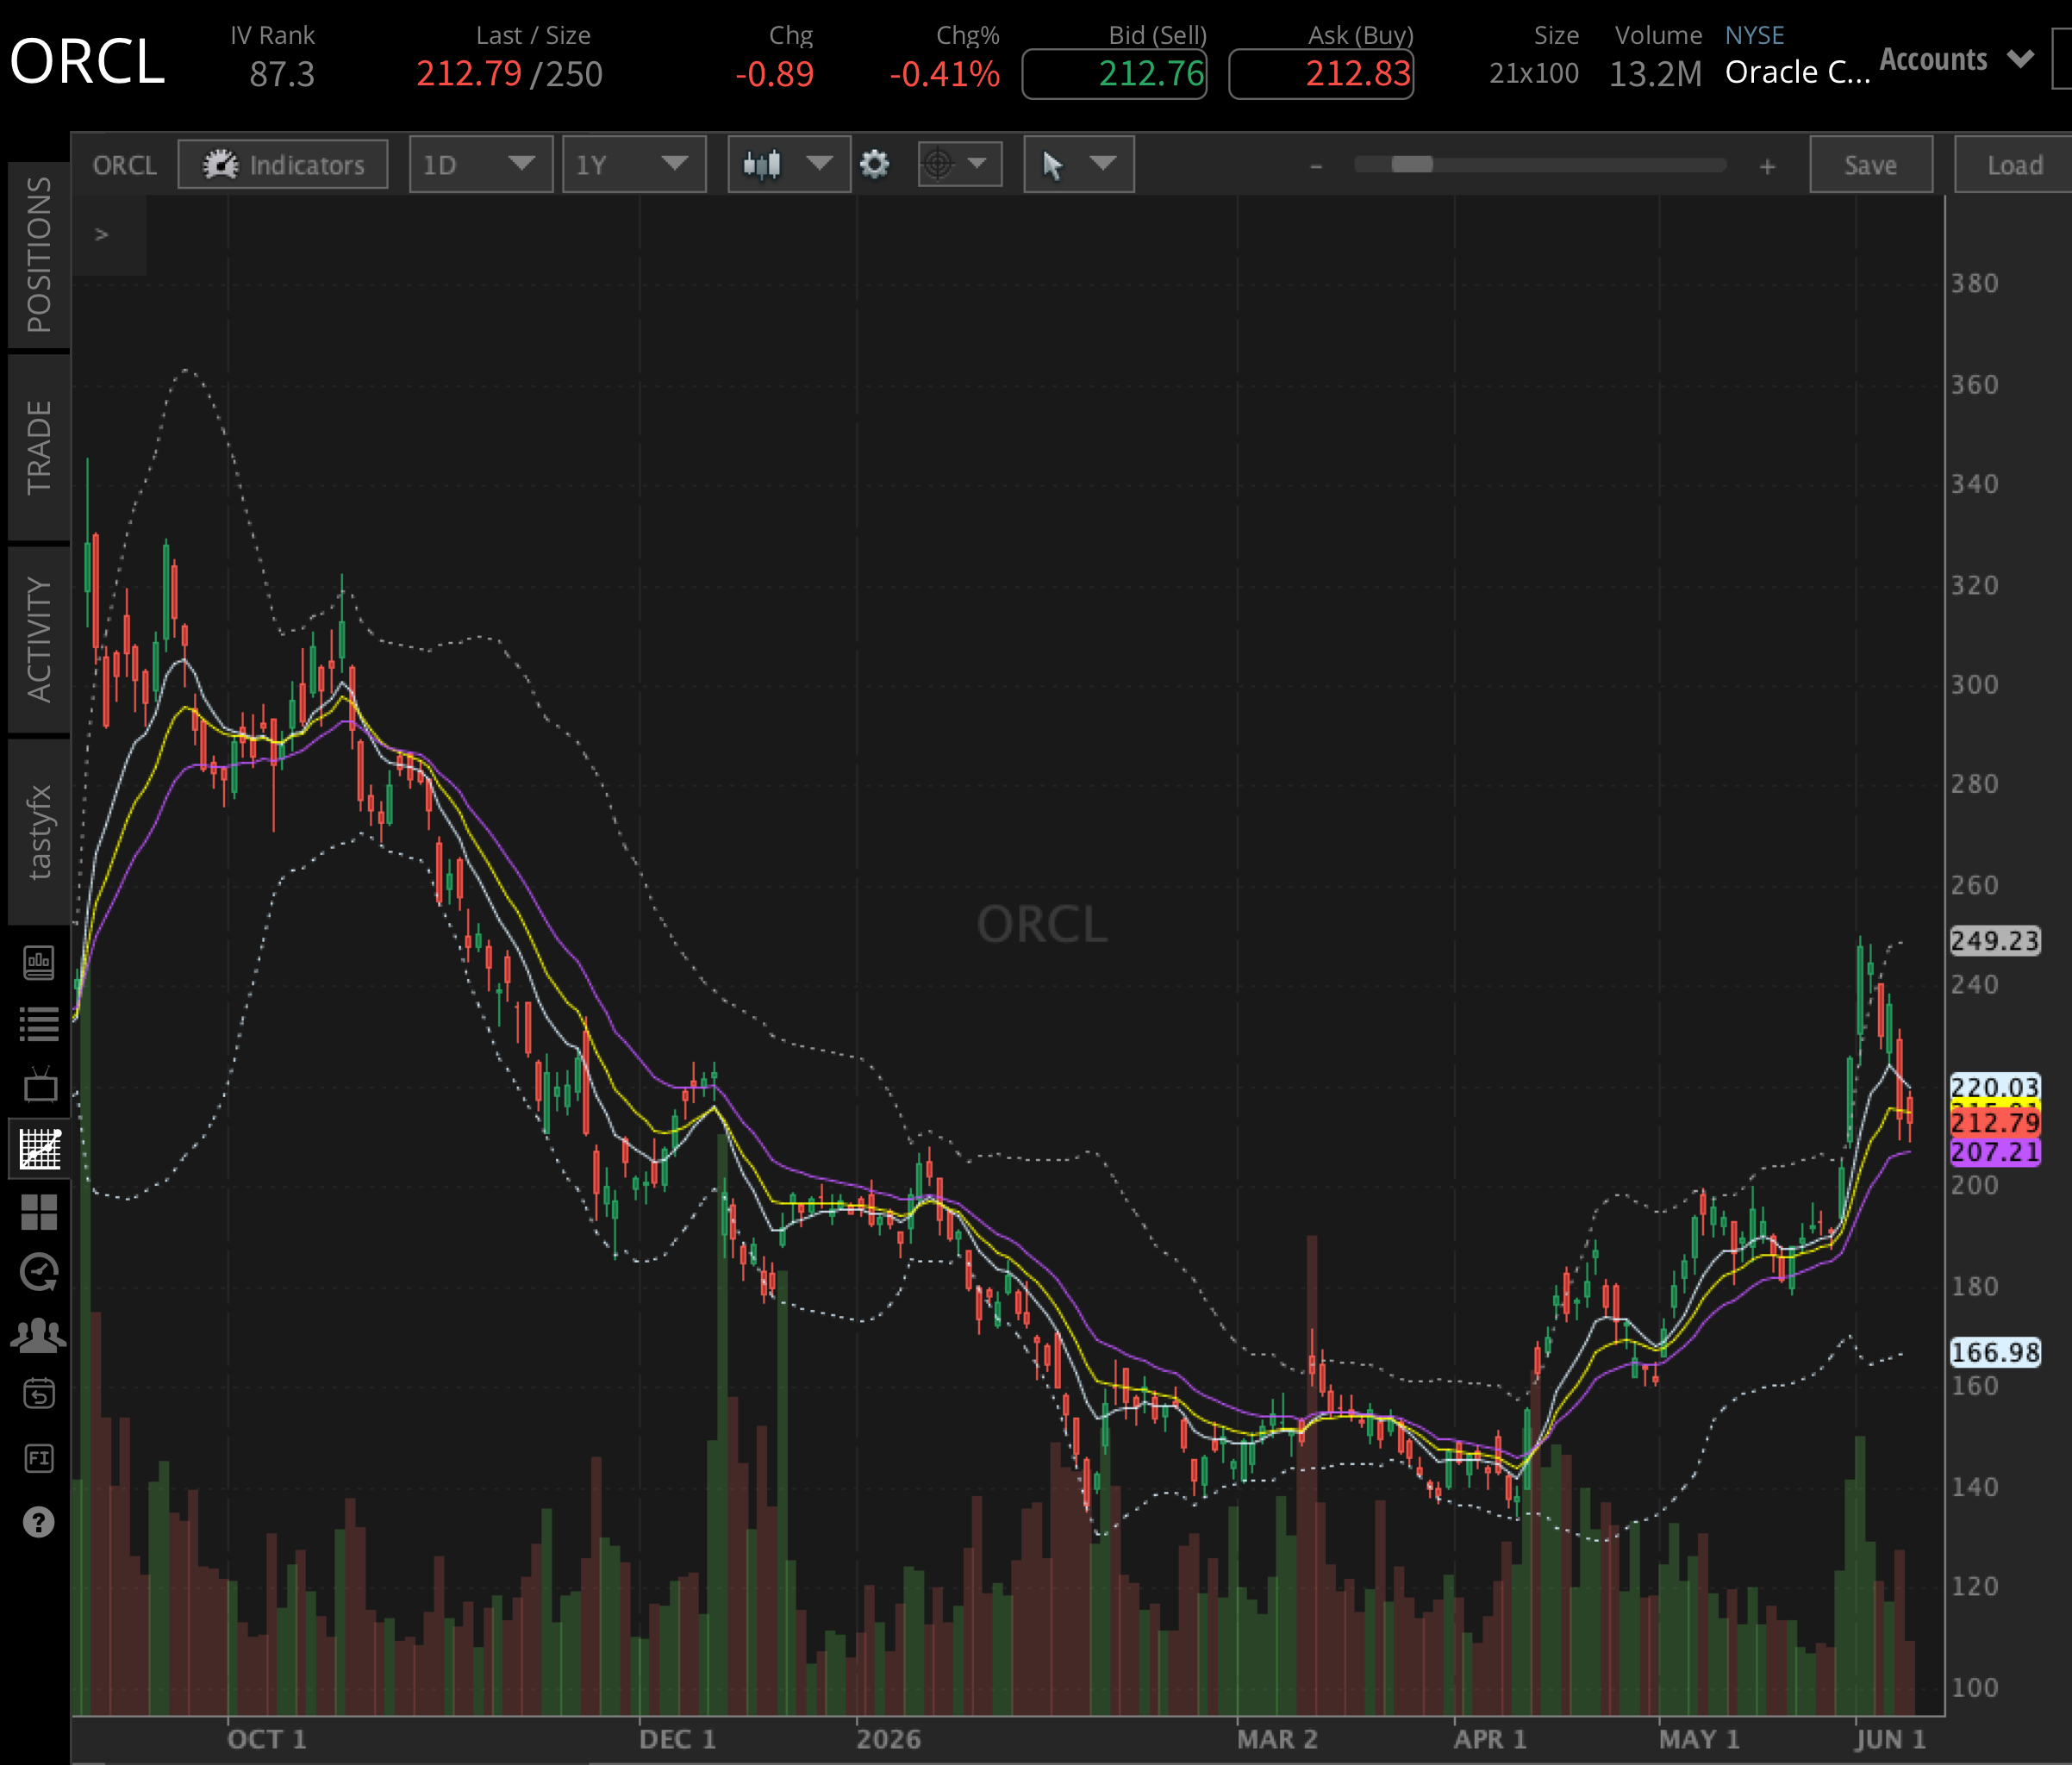Click the Last/Size 212.79 / 250 value
The height and width of the screenshot is (1765, 2072).
509,74
